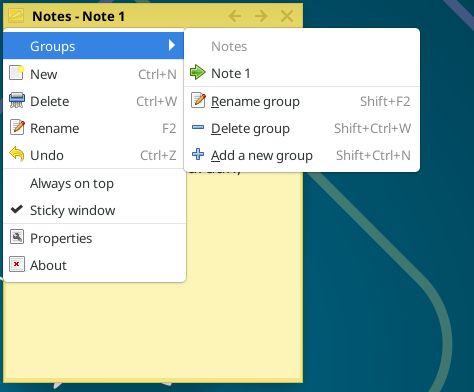Click the Delete group minus icon
The image size is (474, 392).
click(198, 127)
